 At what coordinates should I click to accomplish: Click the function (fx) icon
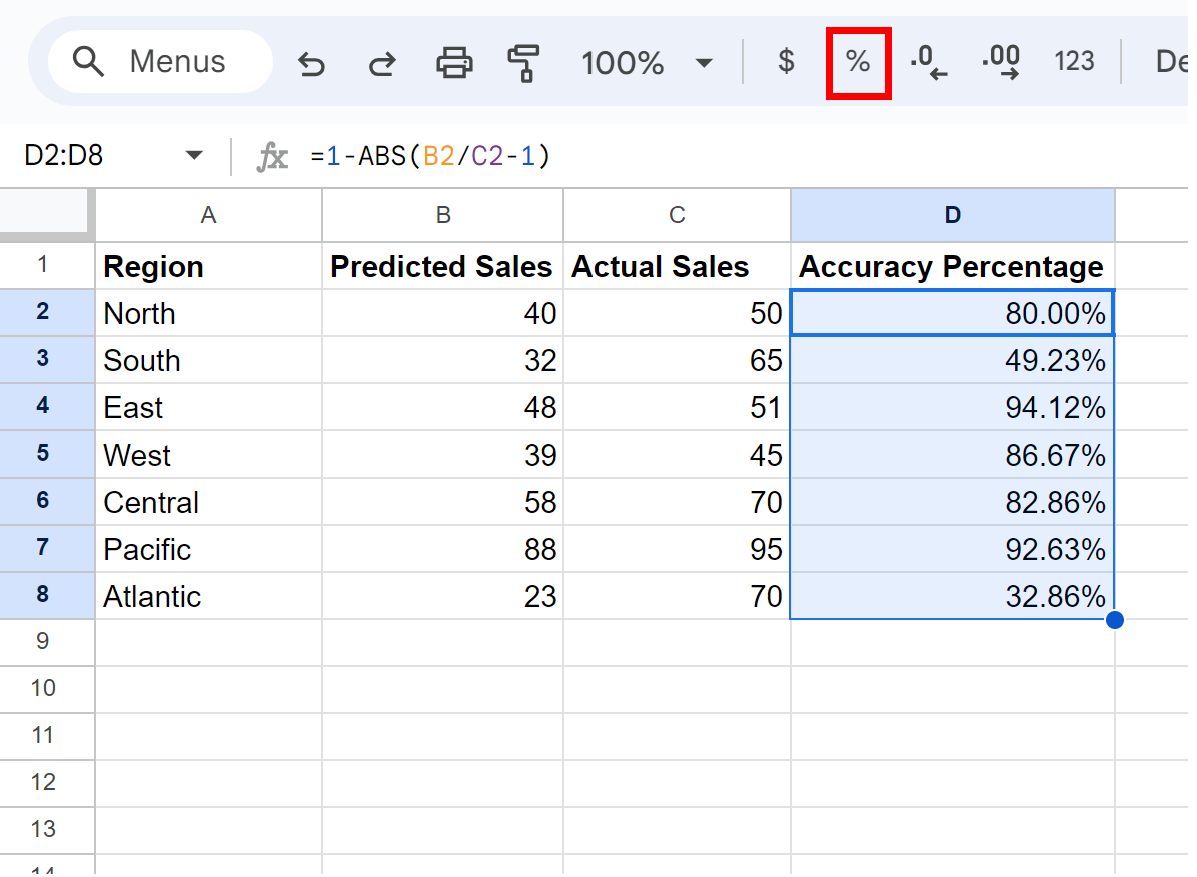click(x=270, y=155)
